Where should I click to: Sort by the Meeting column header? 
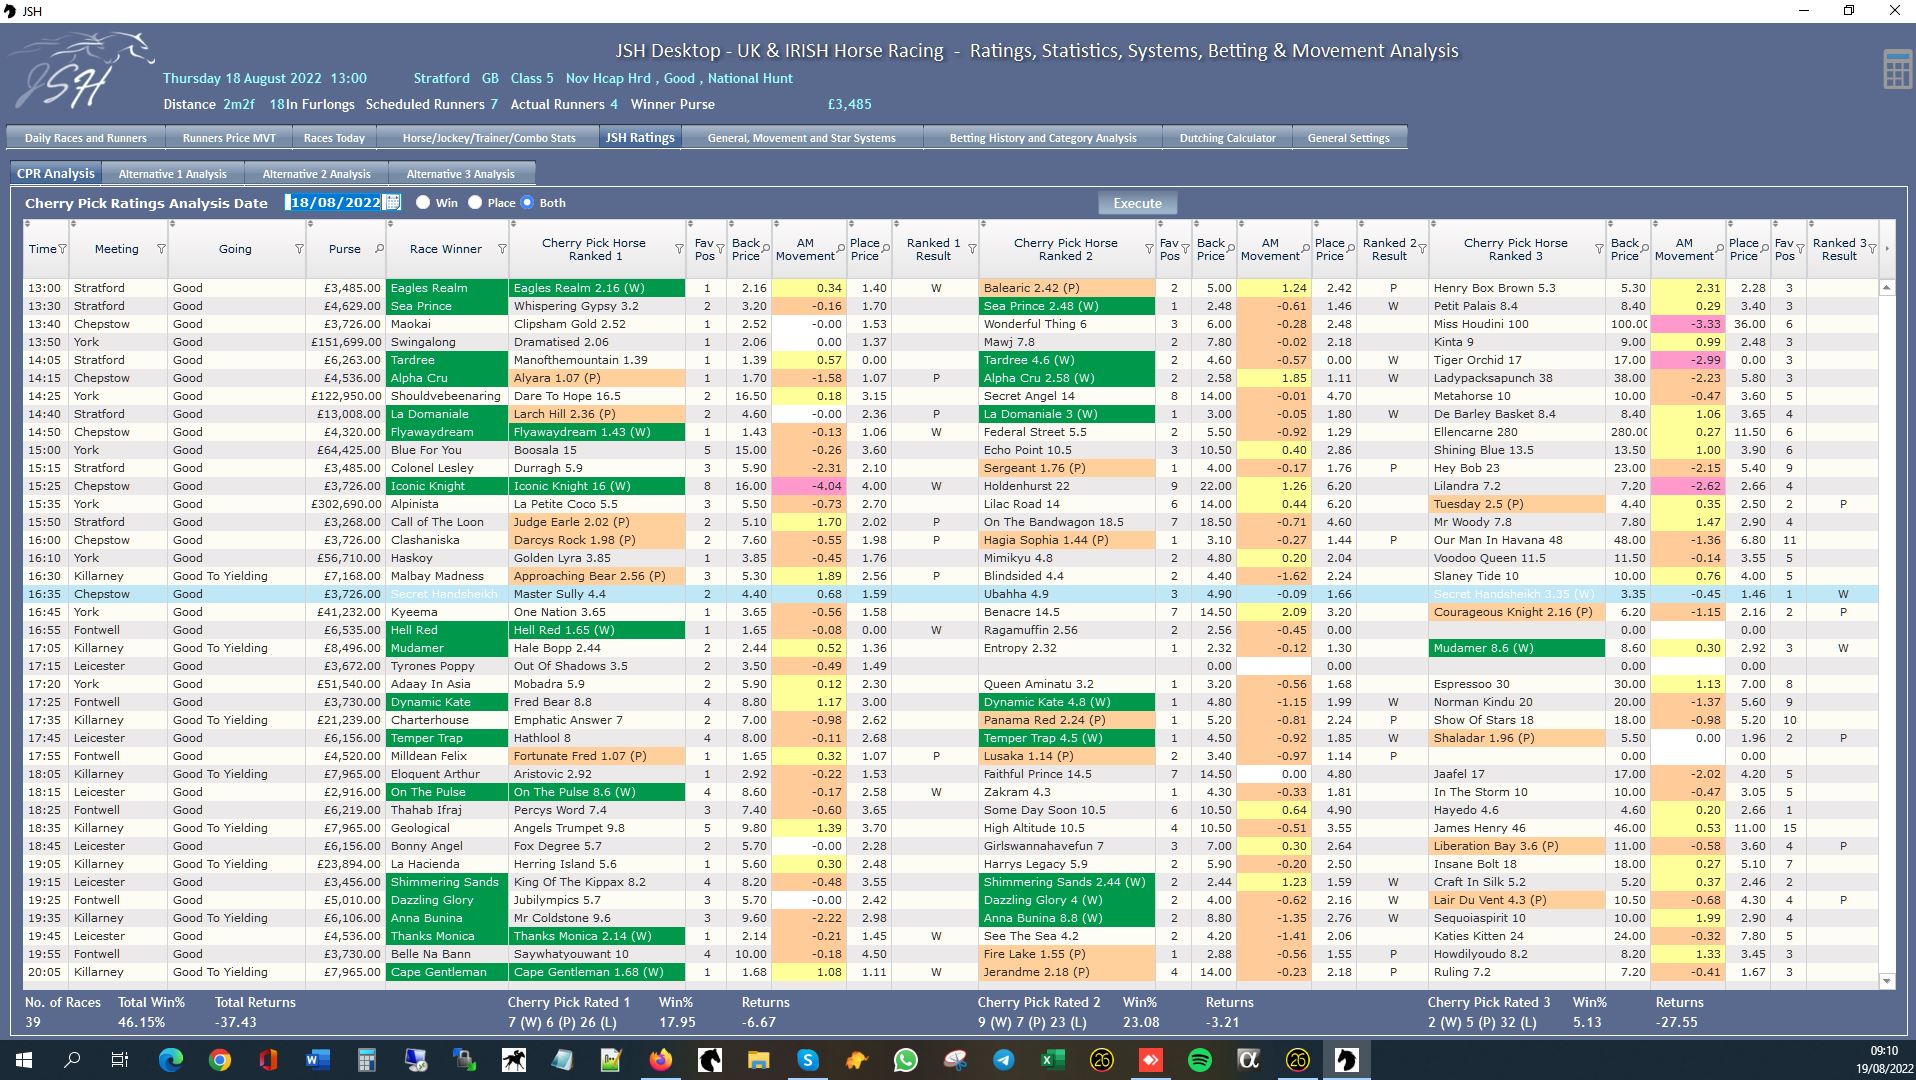point(117,249)
